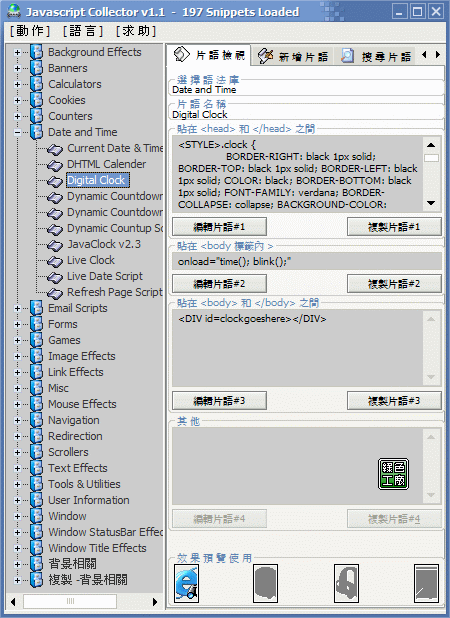Click the snippet icon beside Live Clock
The height and width of the screenshot is (618, 450).
55,261
